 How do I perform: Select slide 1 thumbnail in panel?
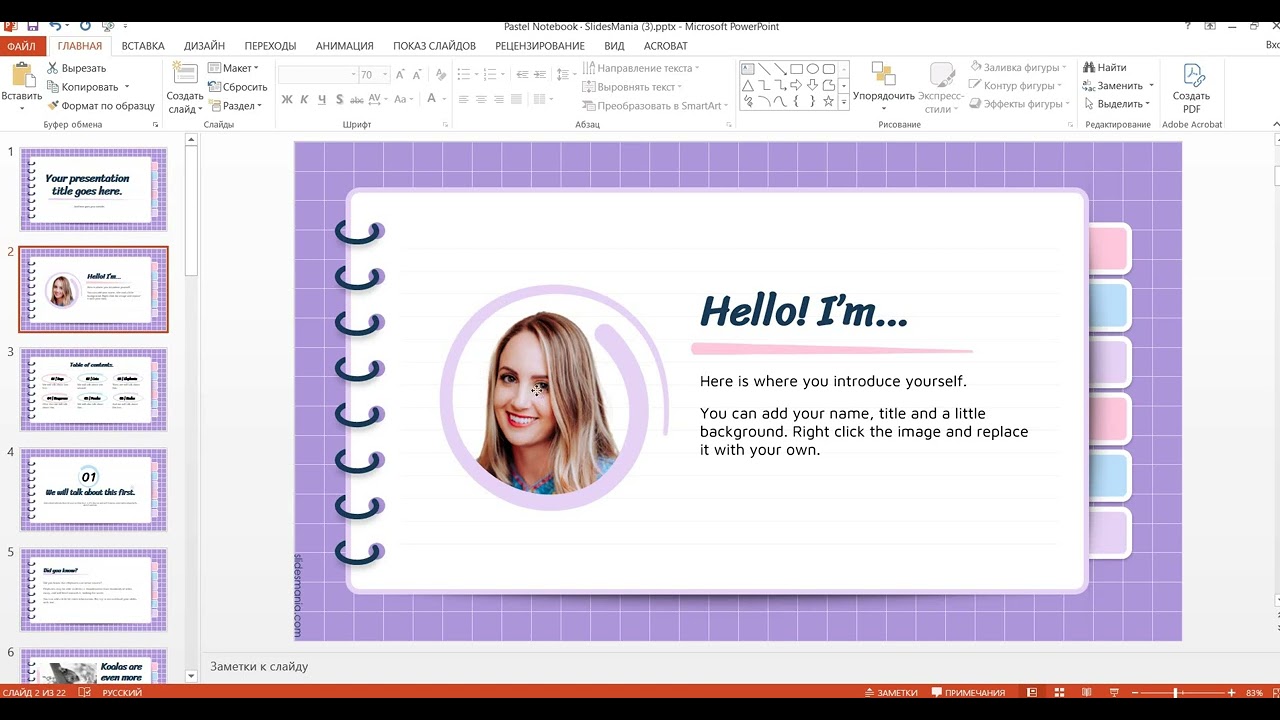(93, 189)
